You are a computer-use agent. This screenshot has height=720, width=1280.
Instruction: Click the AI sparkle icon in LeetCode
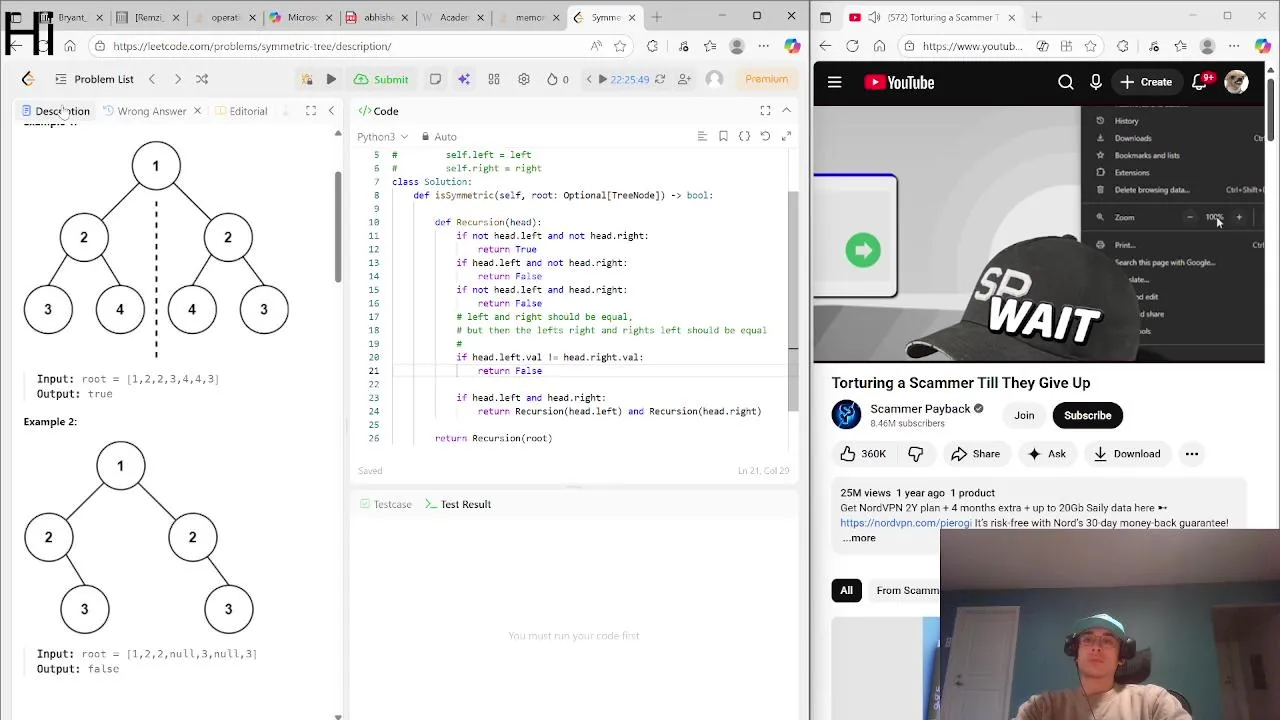(464, 79)
